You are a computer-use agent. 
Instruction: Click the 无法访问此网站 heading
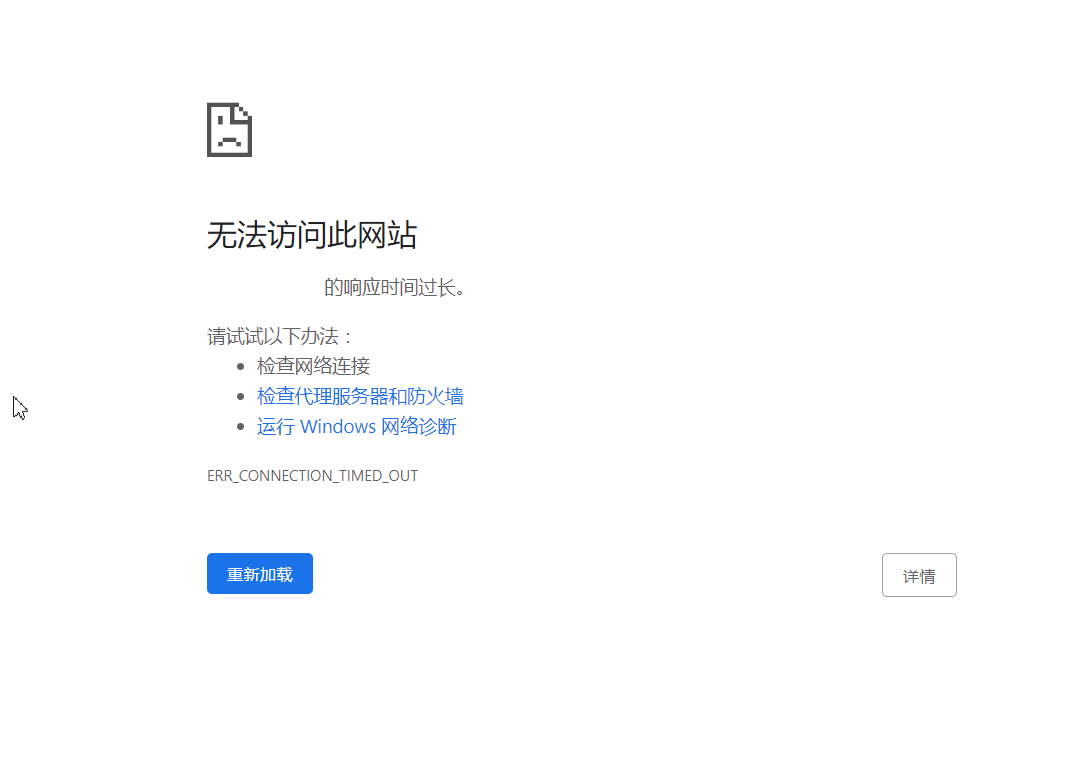tap(312, 235)
